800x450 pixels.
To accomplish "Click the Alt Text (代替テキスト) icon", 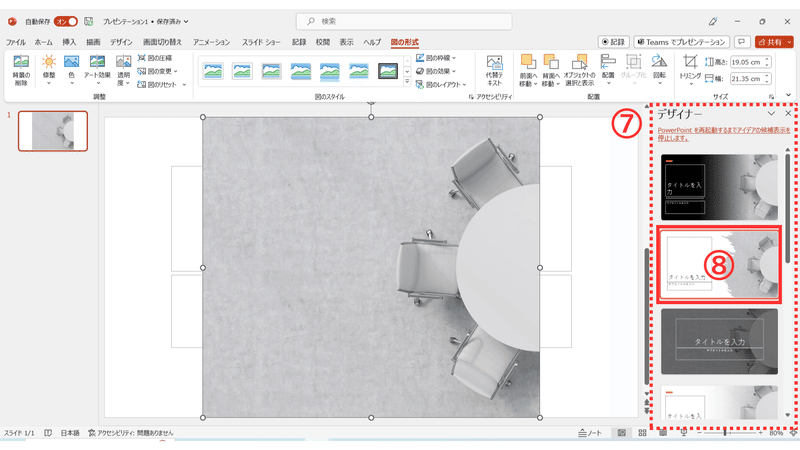I will (x=494, y=70).
